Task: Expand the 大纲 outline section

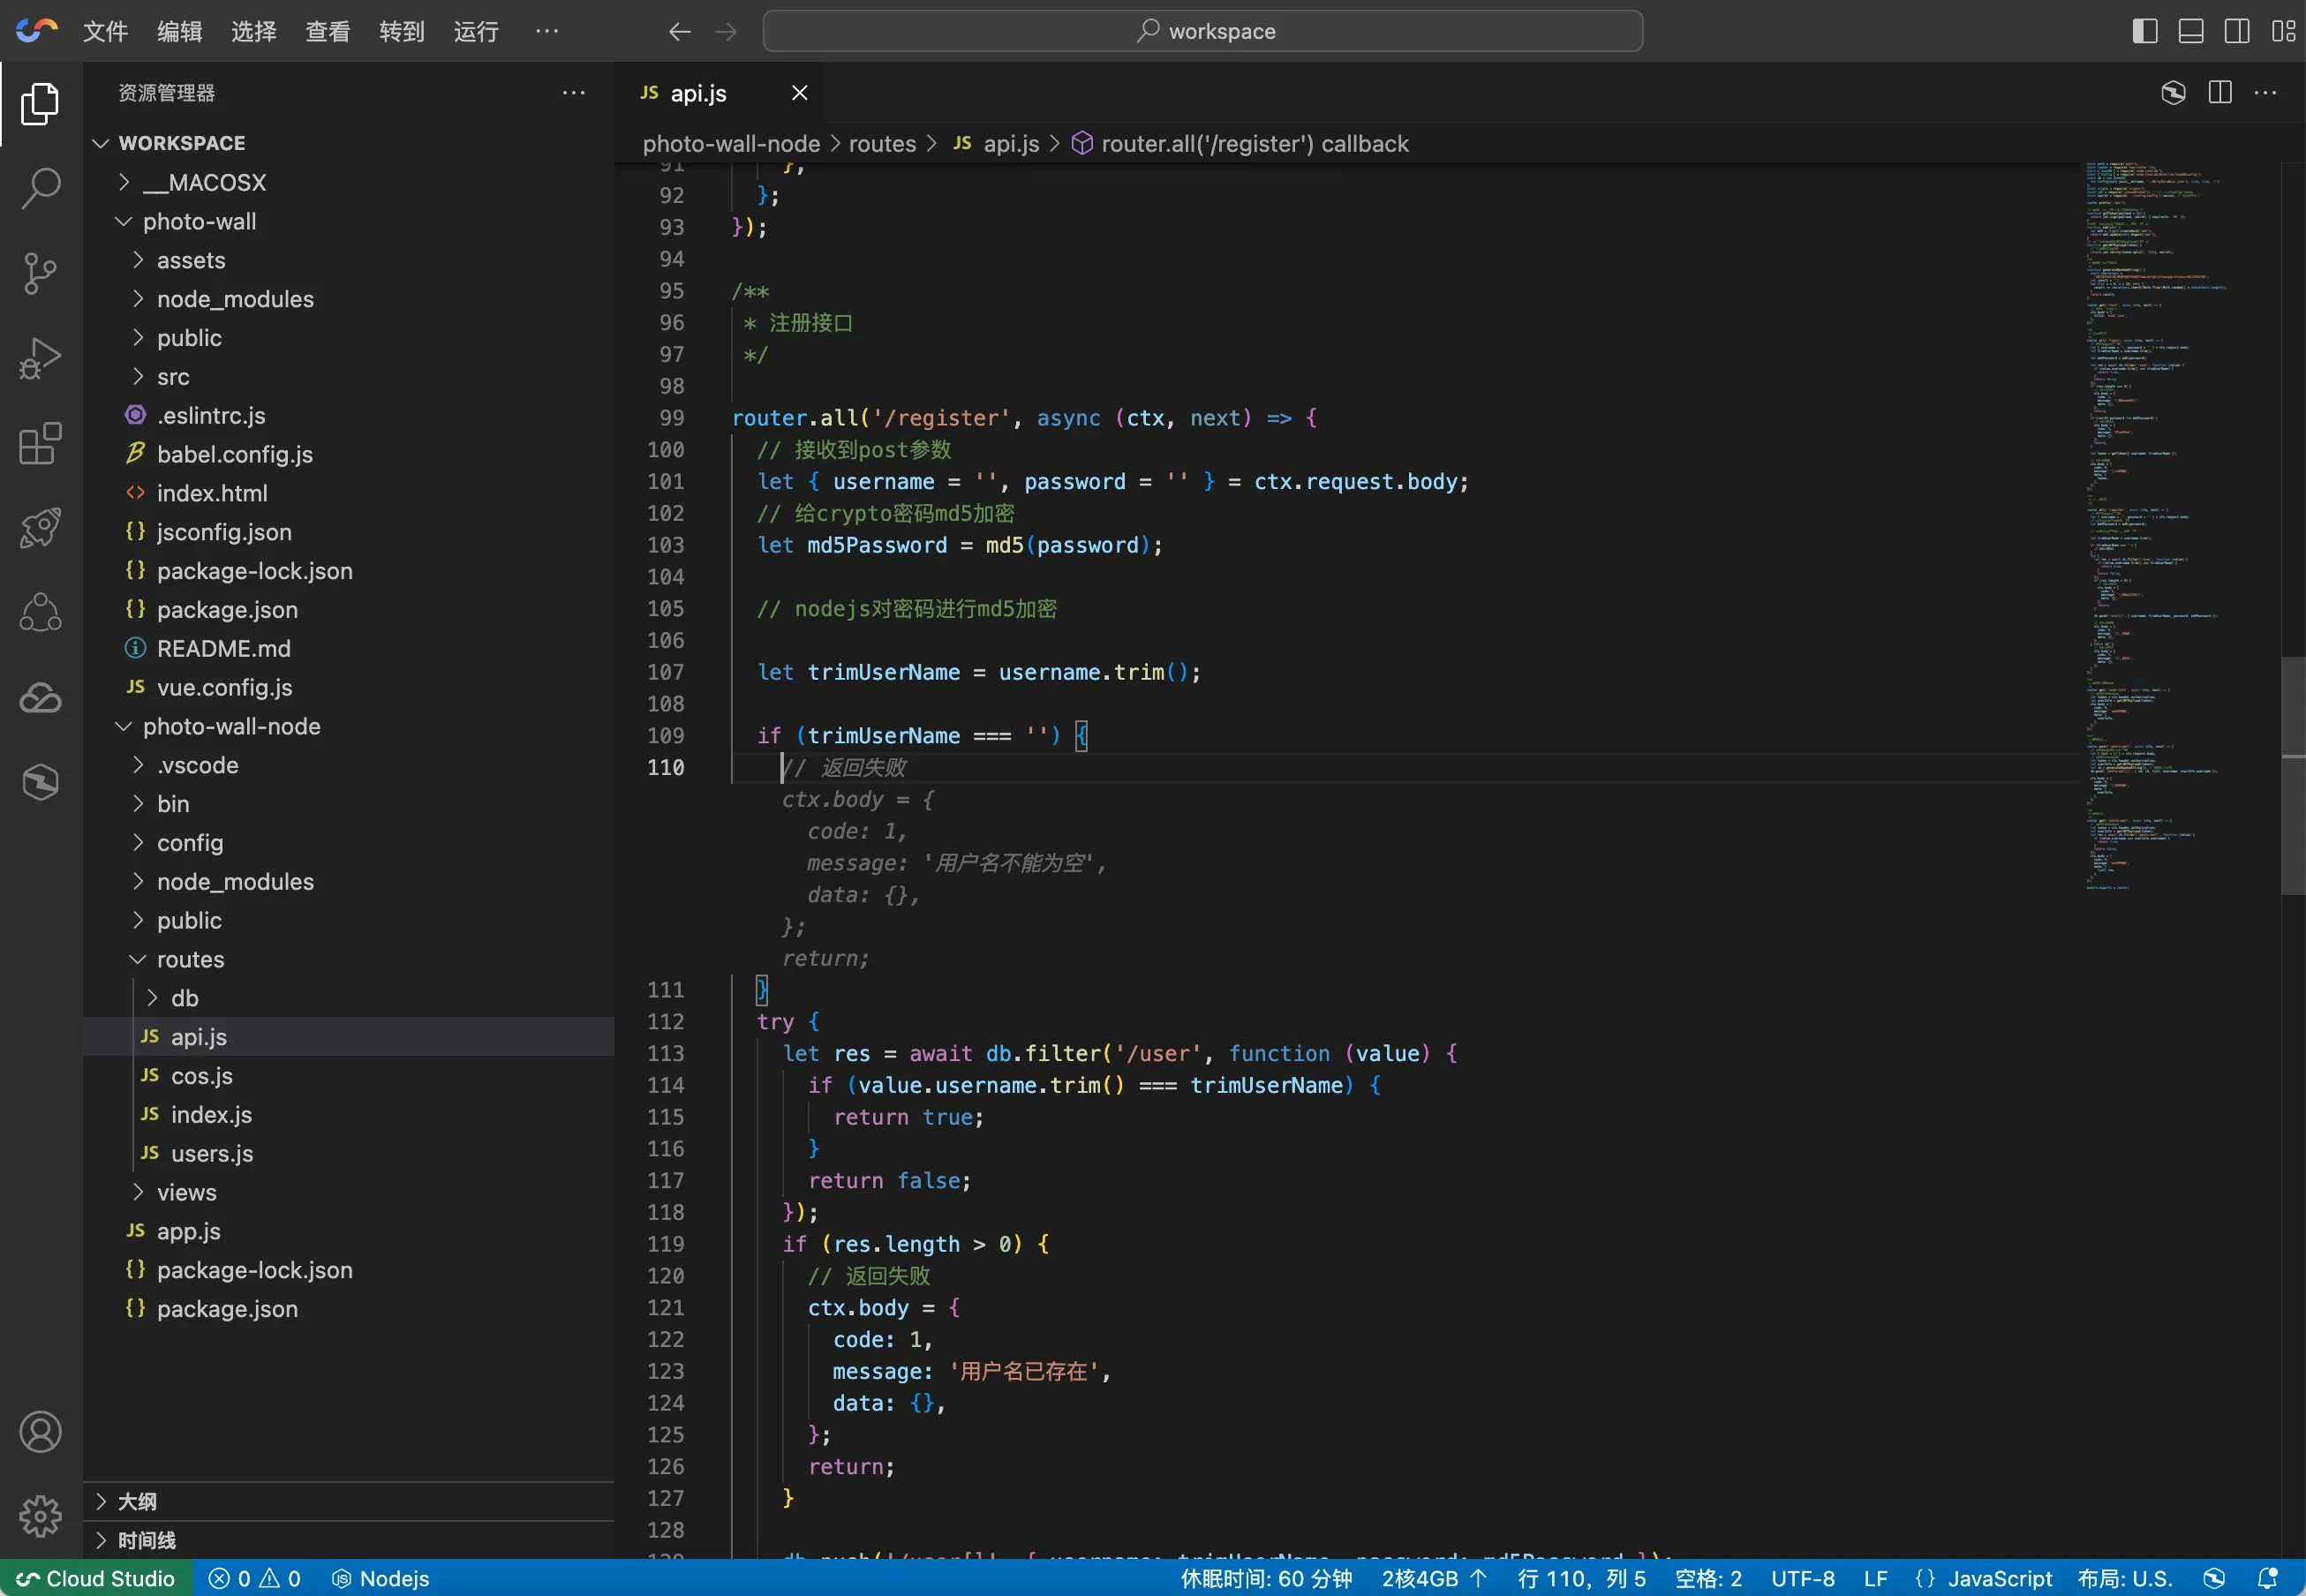Action: click(137, 1501)
